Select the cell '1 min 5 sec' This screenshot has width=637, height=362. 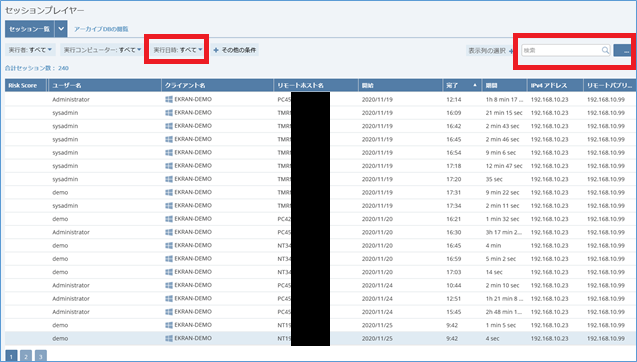coord(500,325)
